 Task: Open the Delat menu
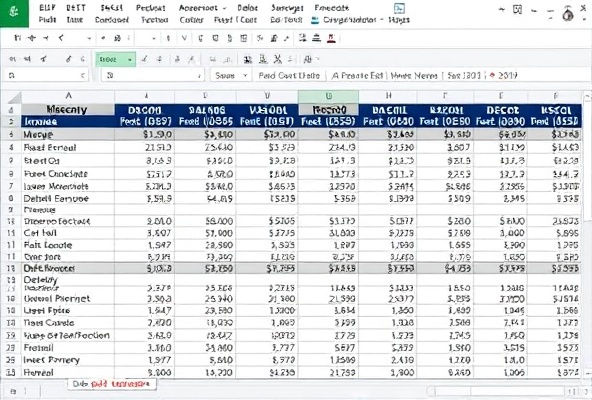pos(248,8)
